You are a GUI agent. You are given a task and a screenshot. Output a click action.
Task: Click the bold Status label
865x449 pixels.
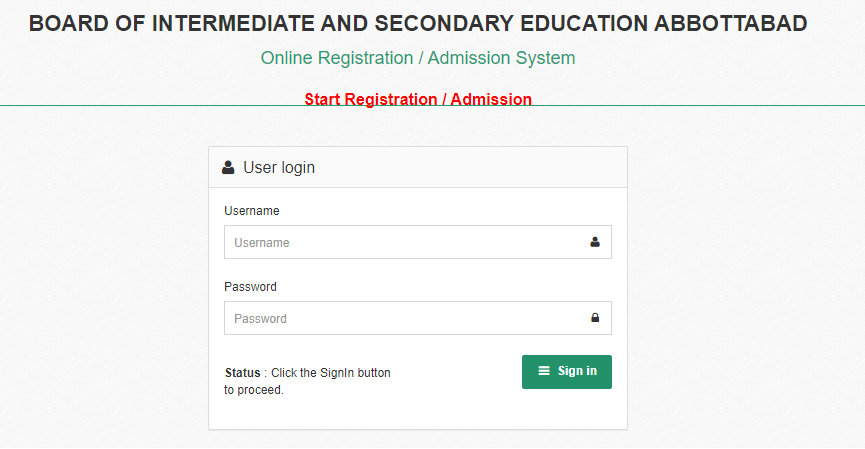242,373
